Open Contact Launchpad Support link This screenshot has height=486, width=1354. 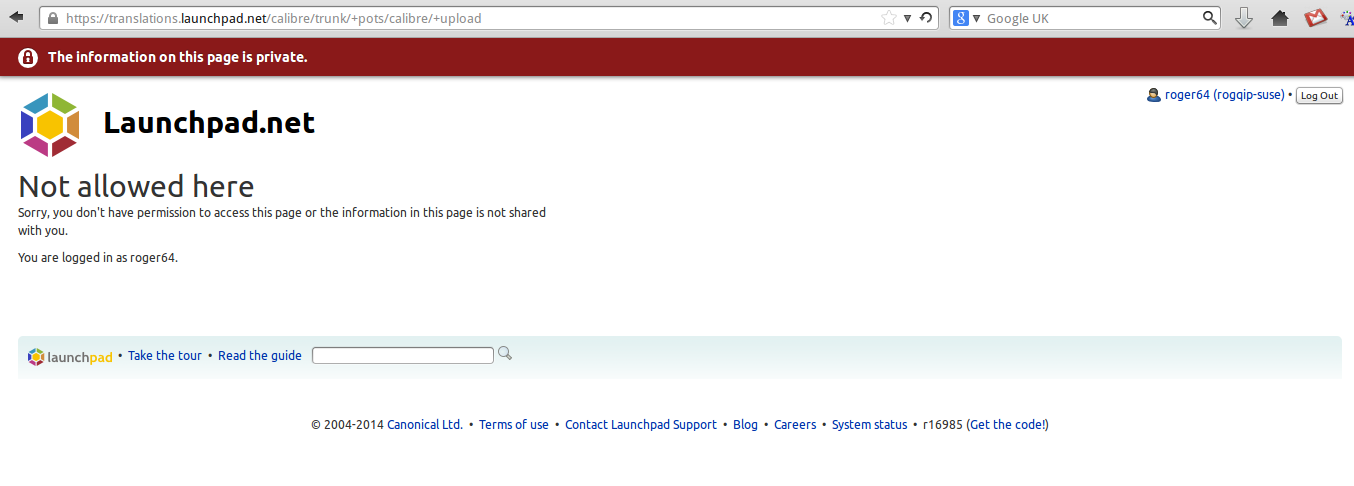click(641, 425)
